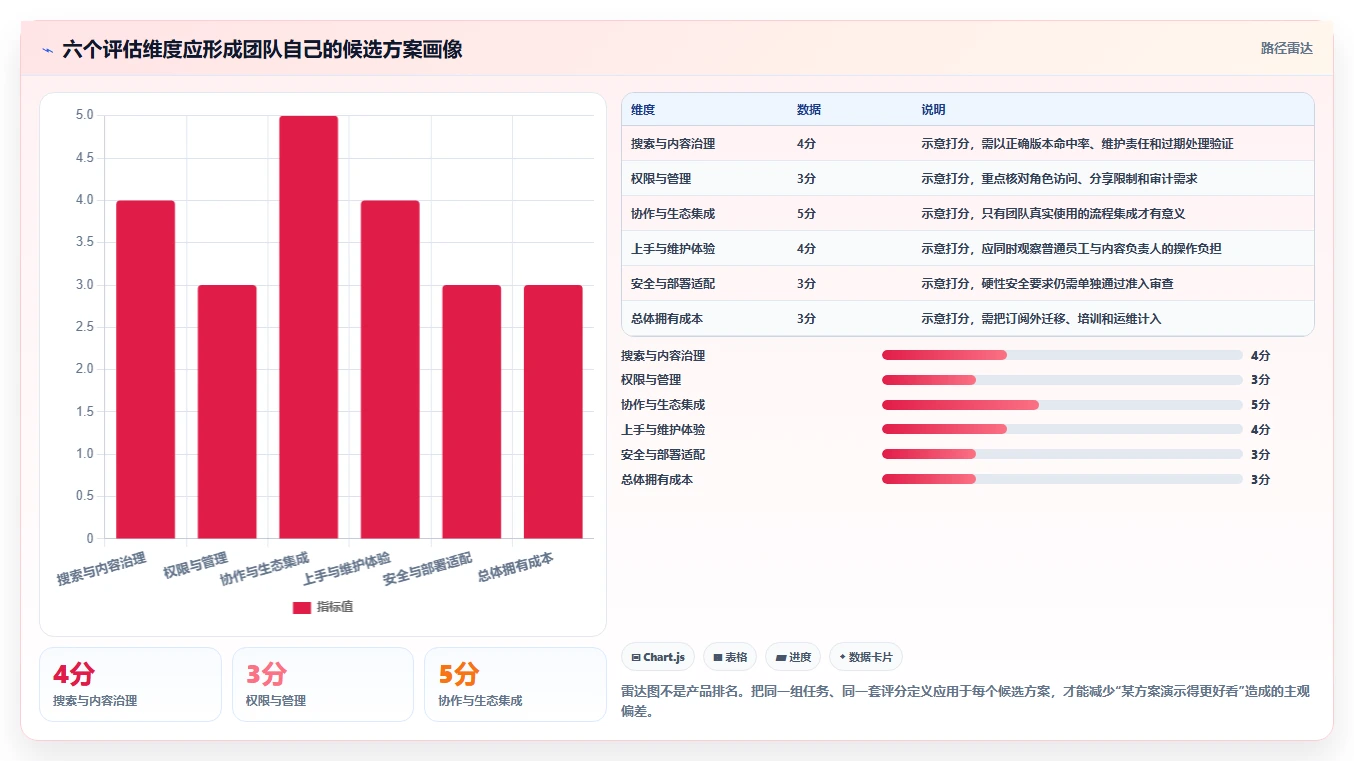This screenshot has height=761, width=1354.
Task: Open the 4分 搜索与内容治理 data card
Action: (130, 684)
